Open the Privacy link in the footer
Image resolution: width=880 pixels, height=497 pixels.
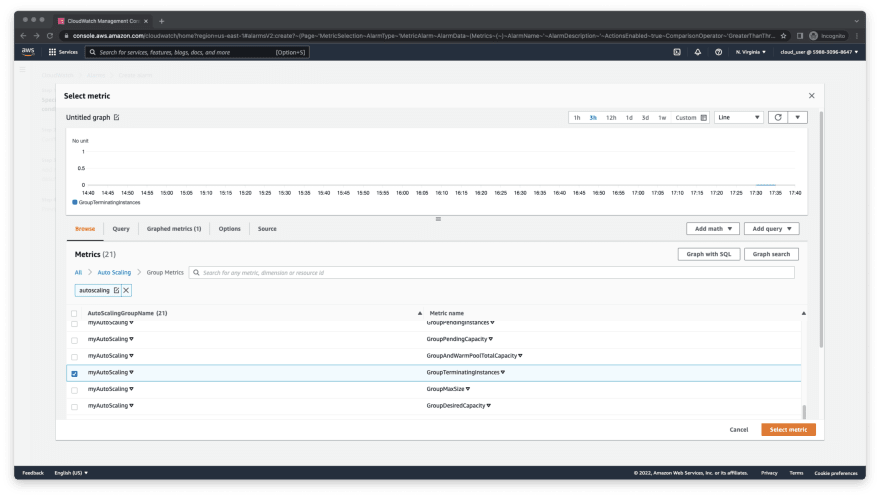pos(769,473)
